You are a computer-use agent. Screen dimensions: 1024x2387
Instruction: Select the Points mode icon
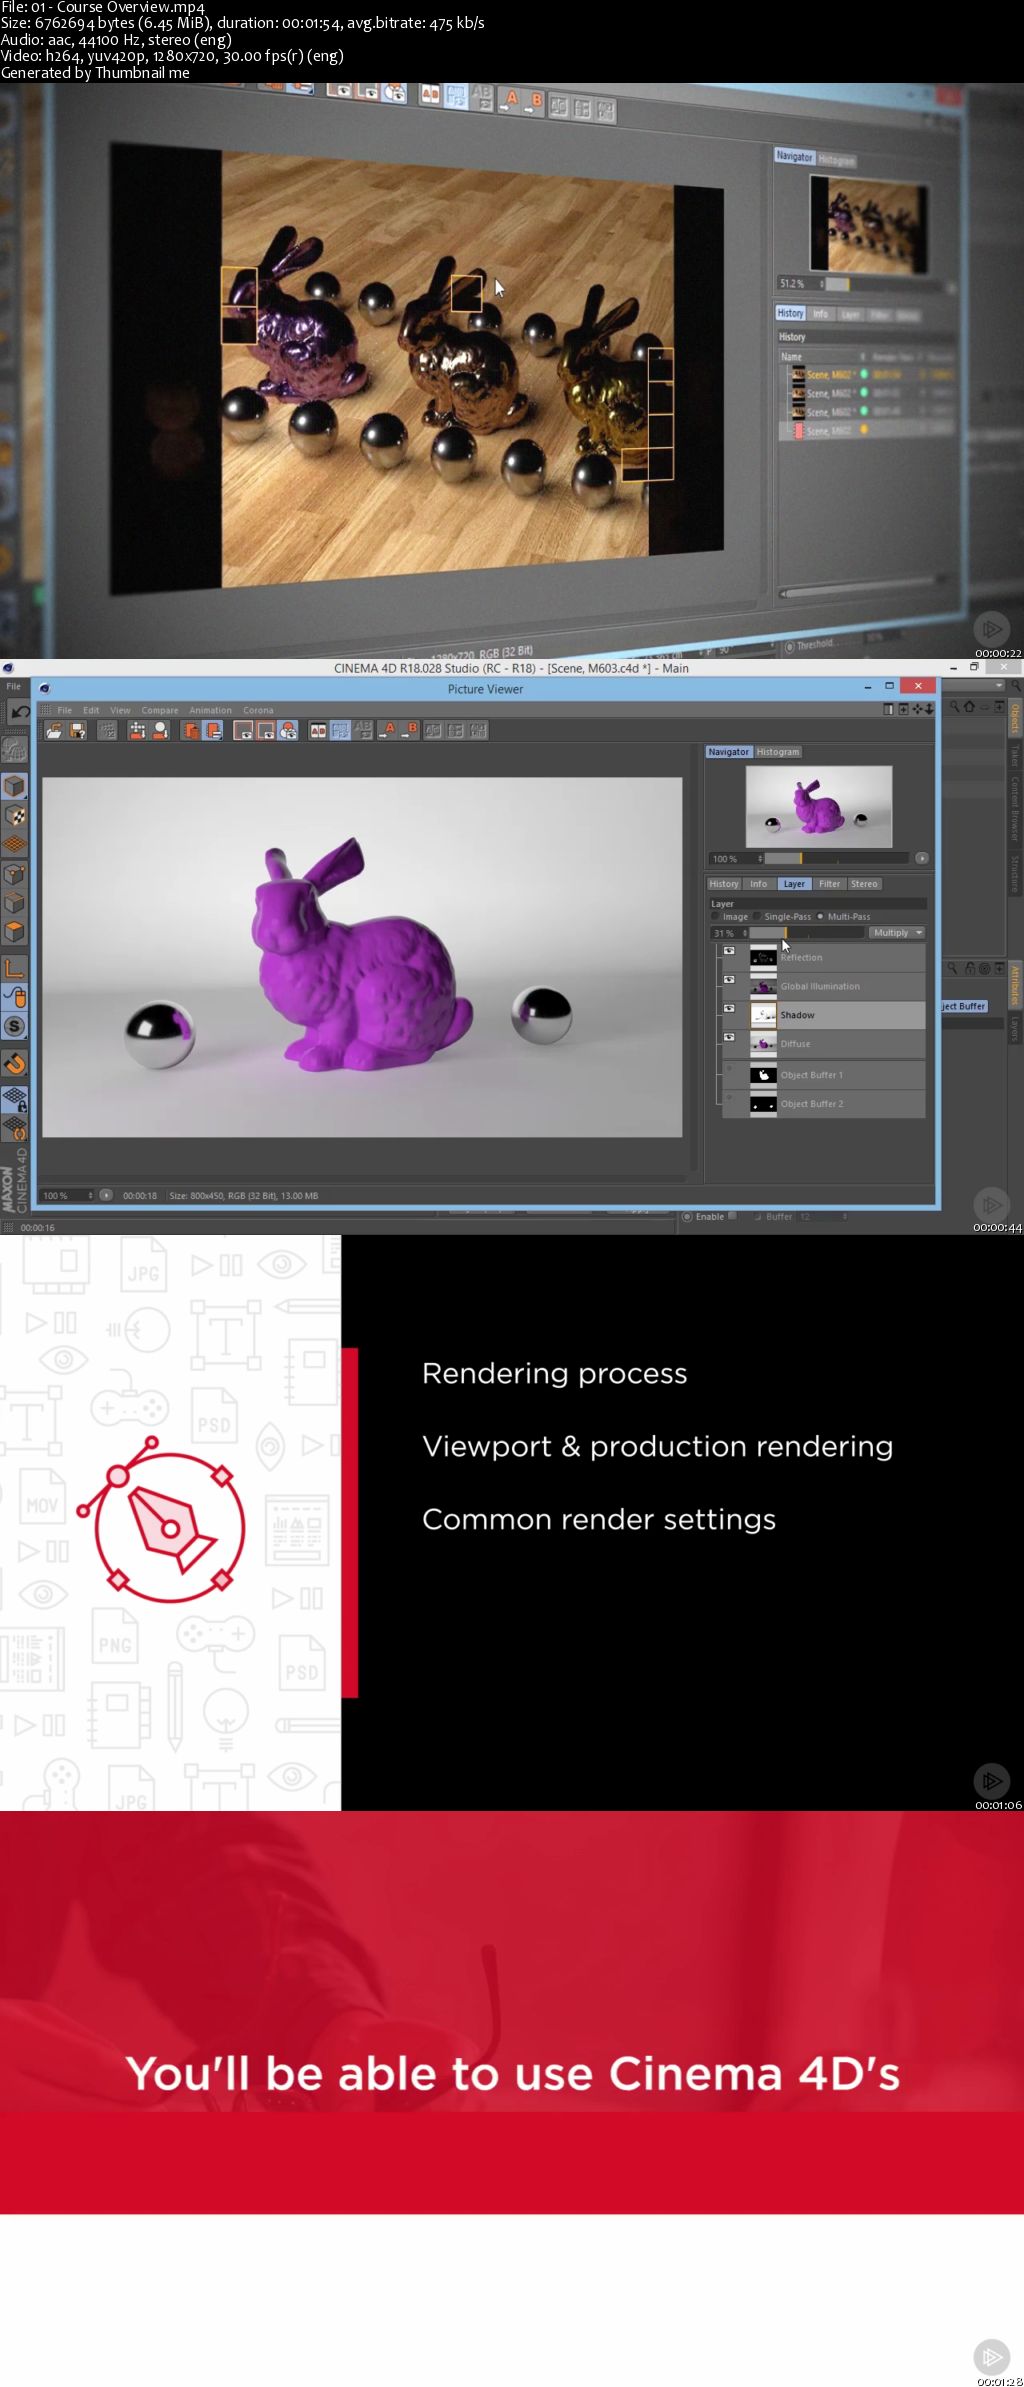(14, 875)
